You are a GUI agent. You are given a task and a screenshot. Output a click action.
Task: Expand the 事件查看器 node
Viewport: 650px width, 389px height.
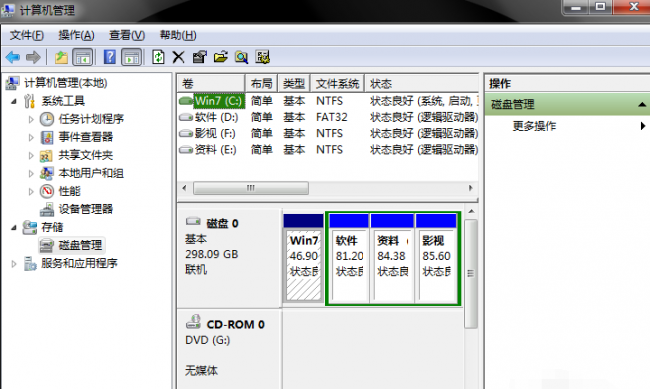(x=31, y=137)
